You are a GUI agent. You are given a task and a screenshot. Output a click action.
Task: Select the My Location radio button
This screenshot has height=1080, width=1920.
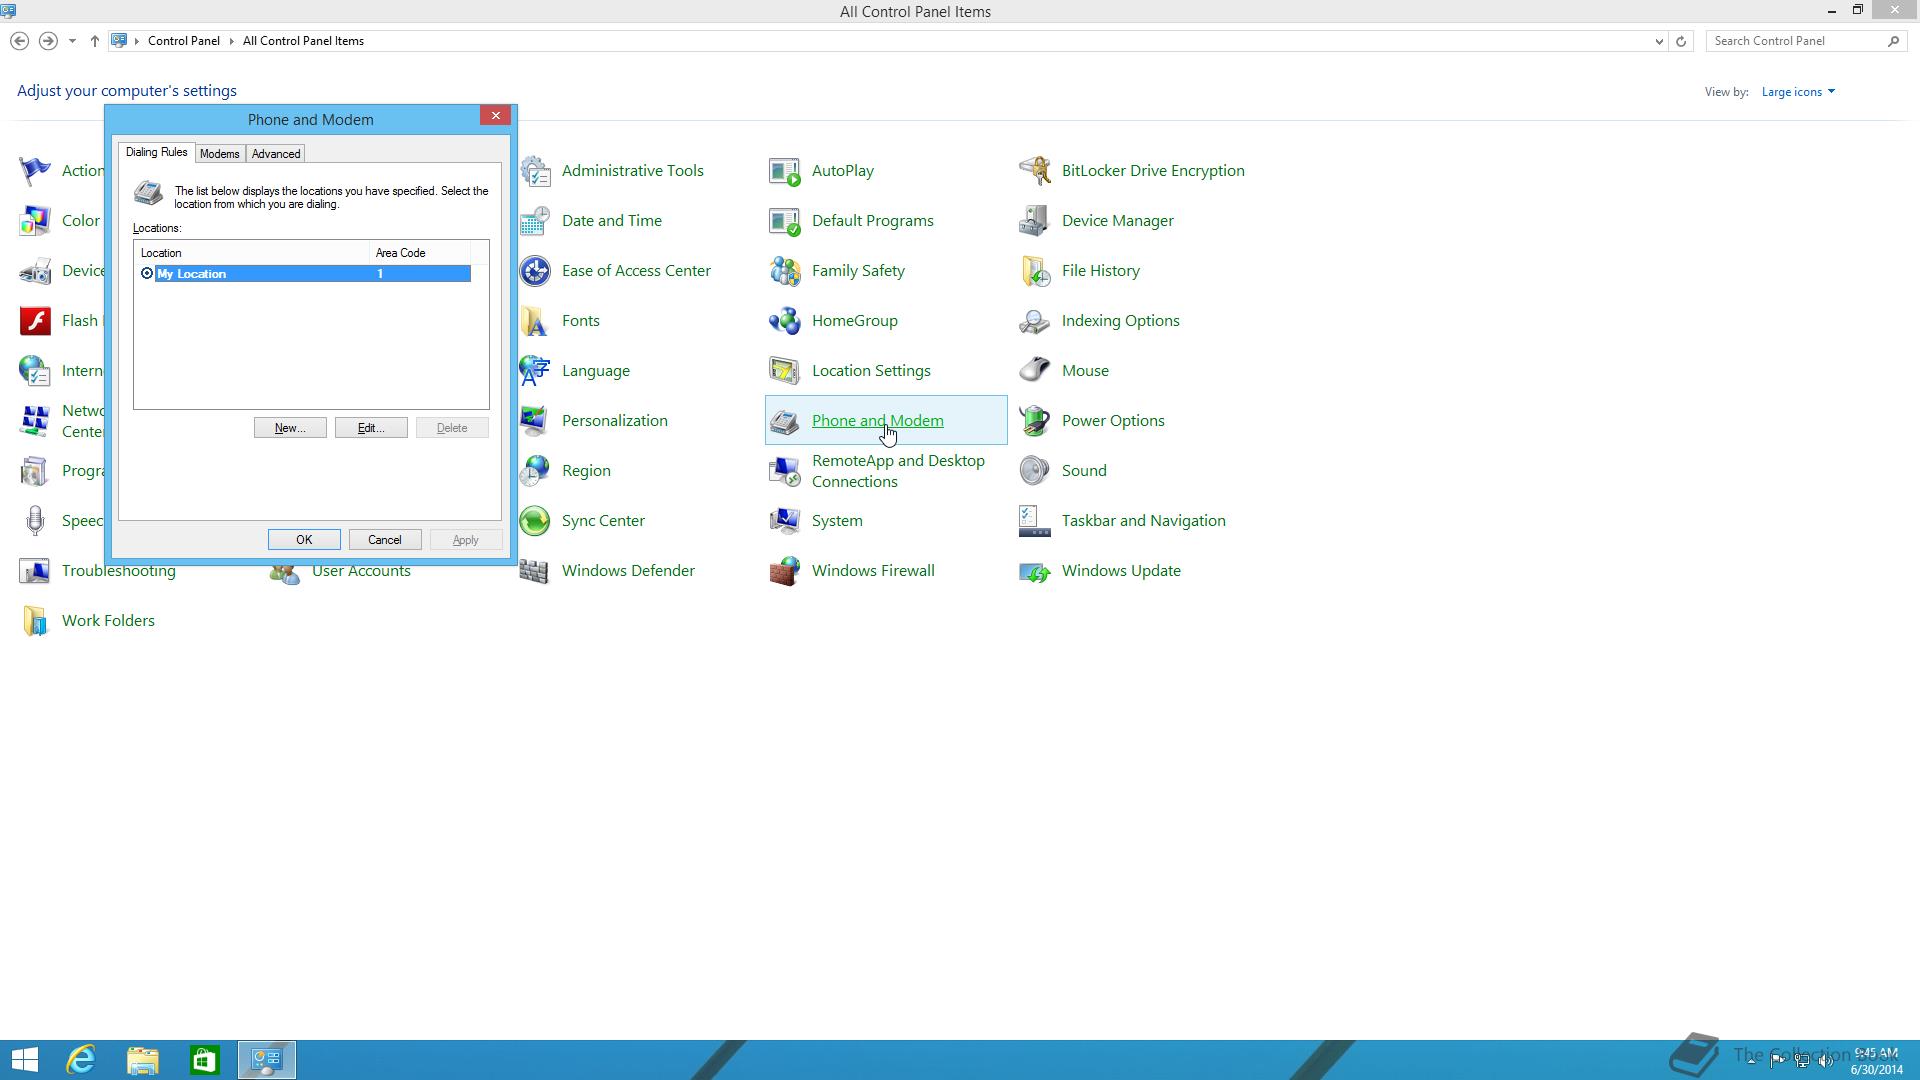coord(147,274)
